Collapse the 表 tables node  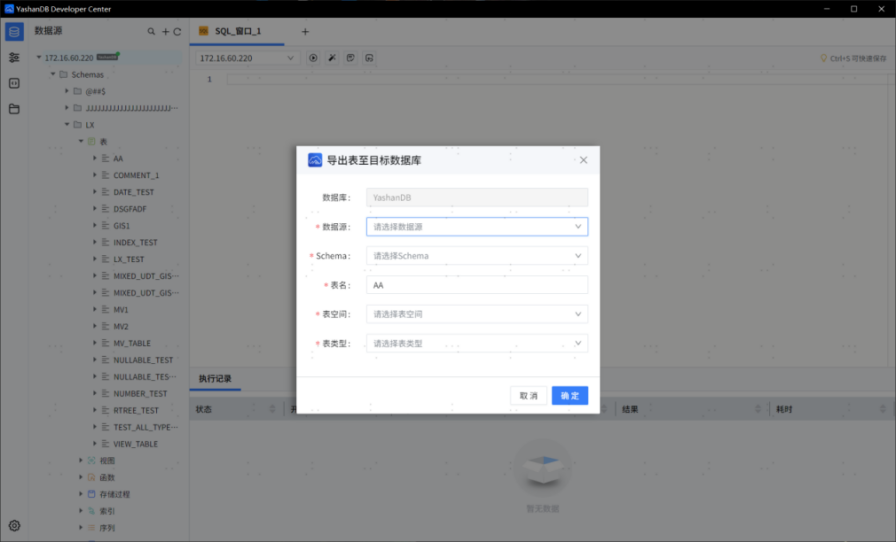[x=81, y=141]
